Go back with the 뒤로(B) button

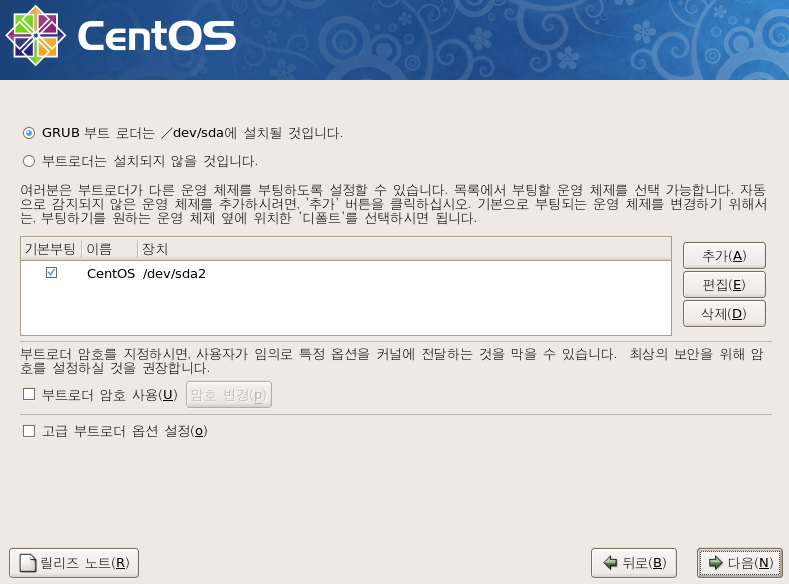pyautogui.click(x=634, y=563)
